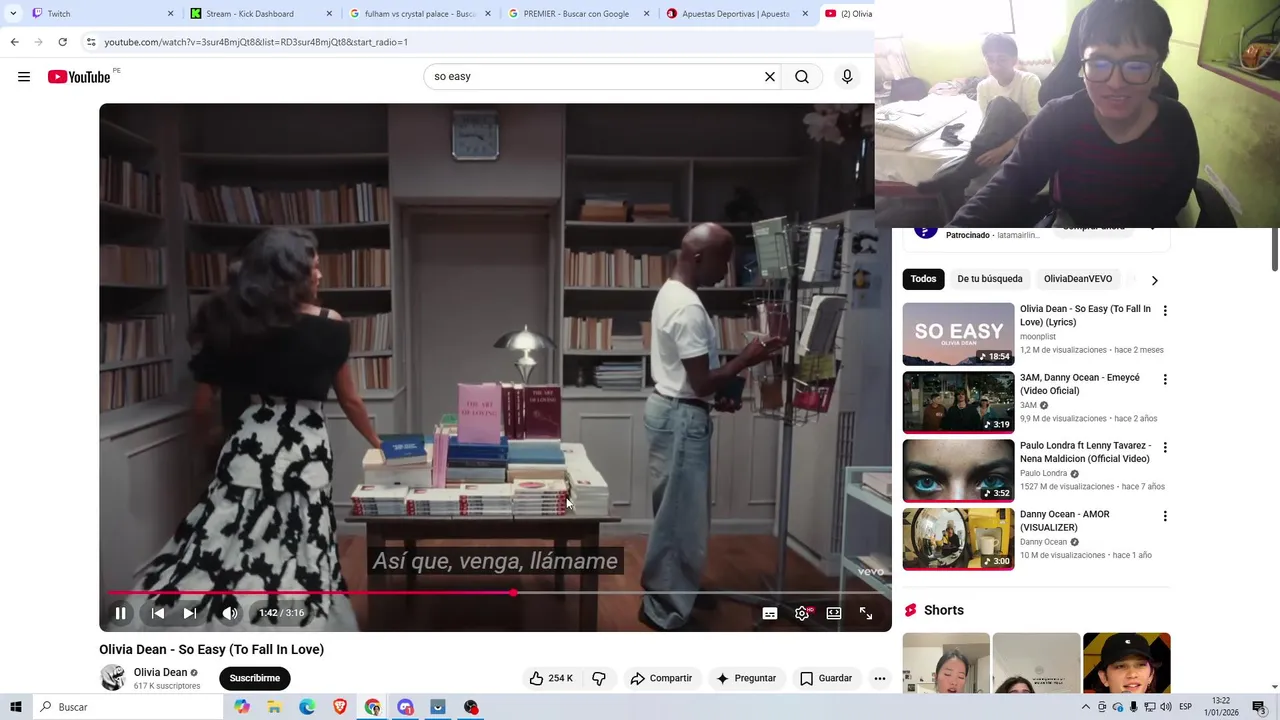
Task: Open Olivia Dean channel avatar
Action: [x=113, y=678]
